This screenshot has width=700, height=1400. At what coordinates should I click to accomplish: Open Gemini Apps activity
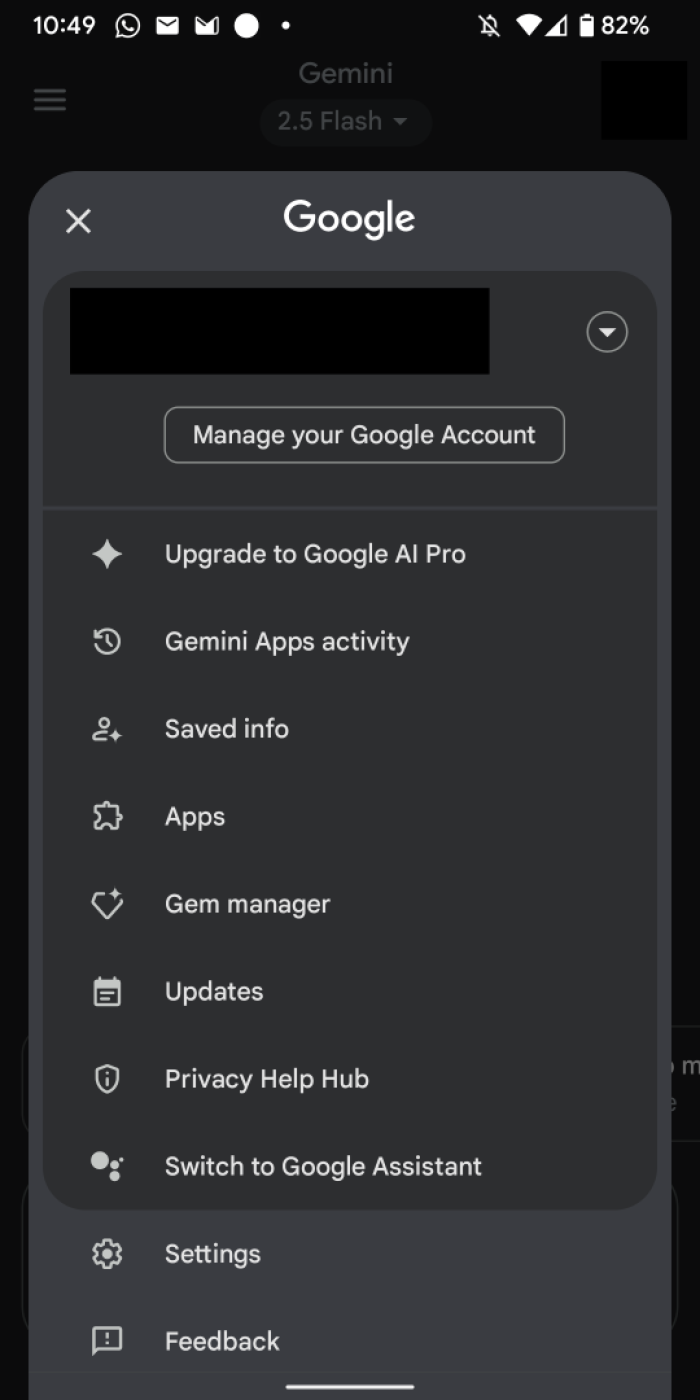(x=287, y=641)
